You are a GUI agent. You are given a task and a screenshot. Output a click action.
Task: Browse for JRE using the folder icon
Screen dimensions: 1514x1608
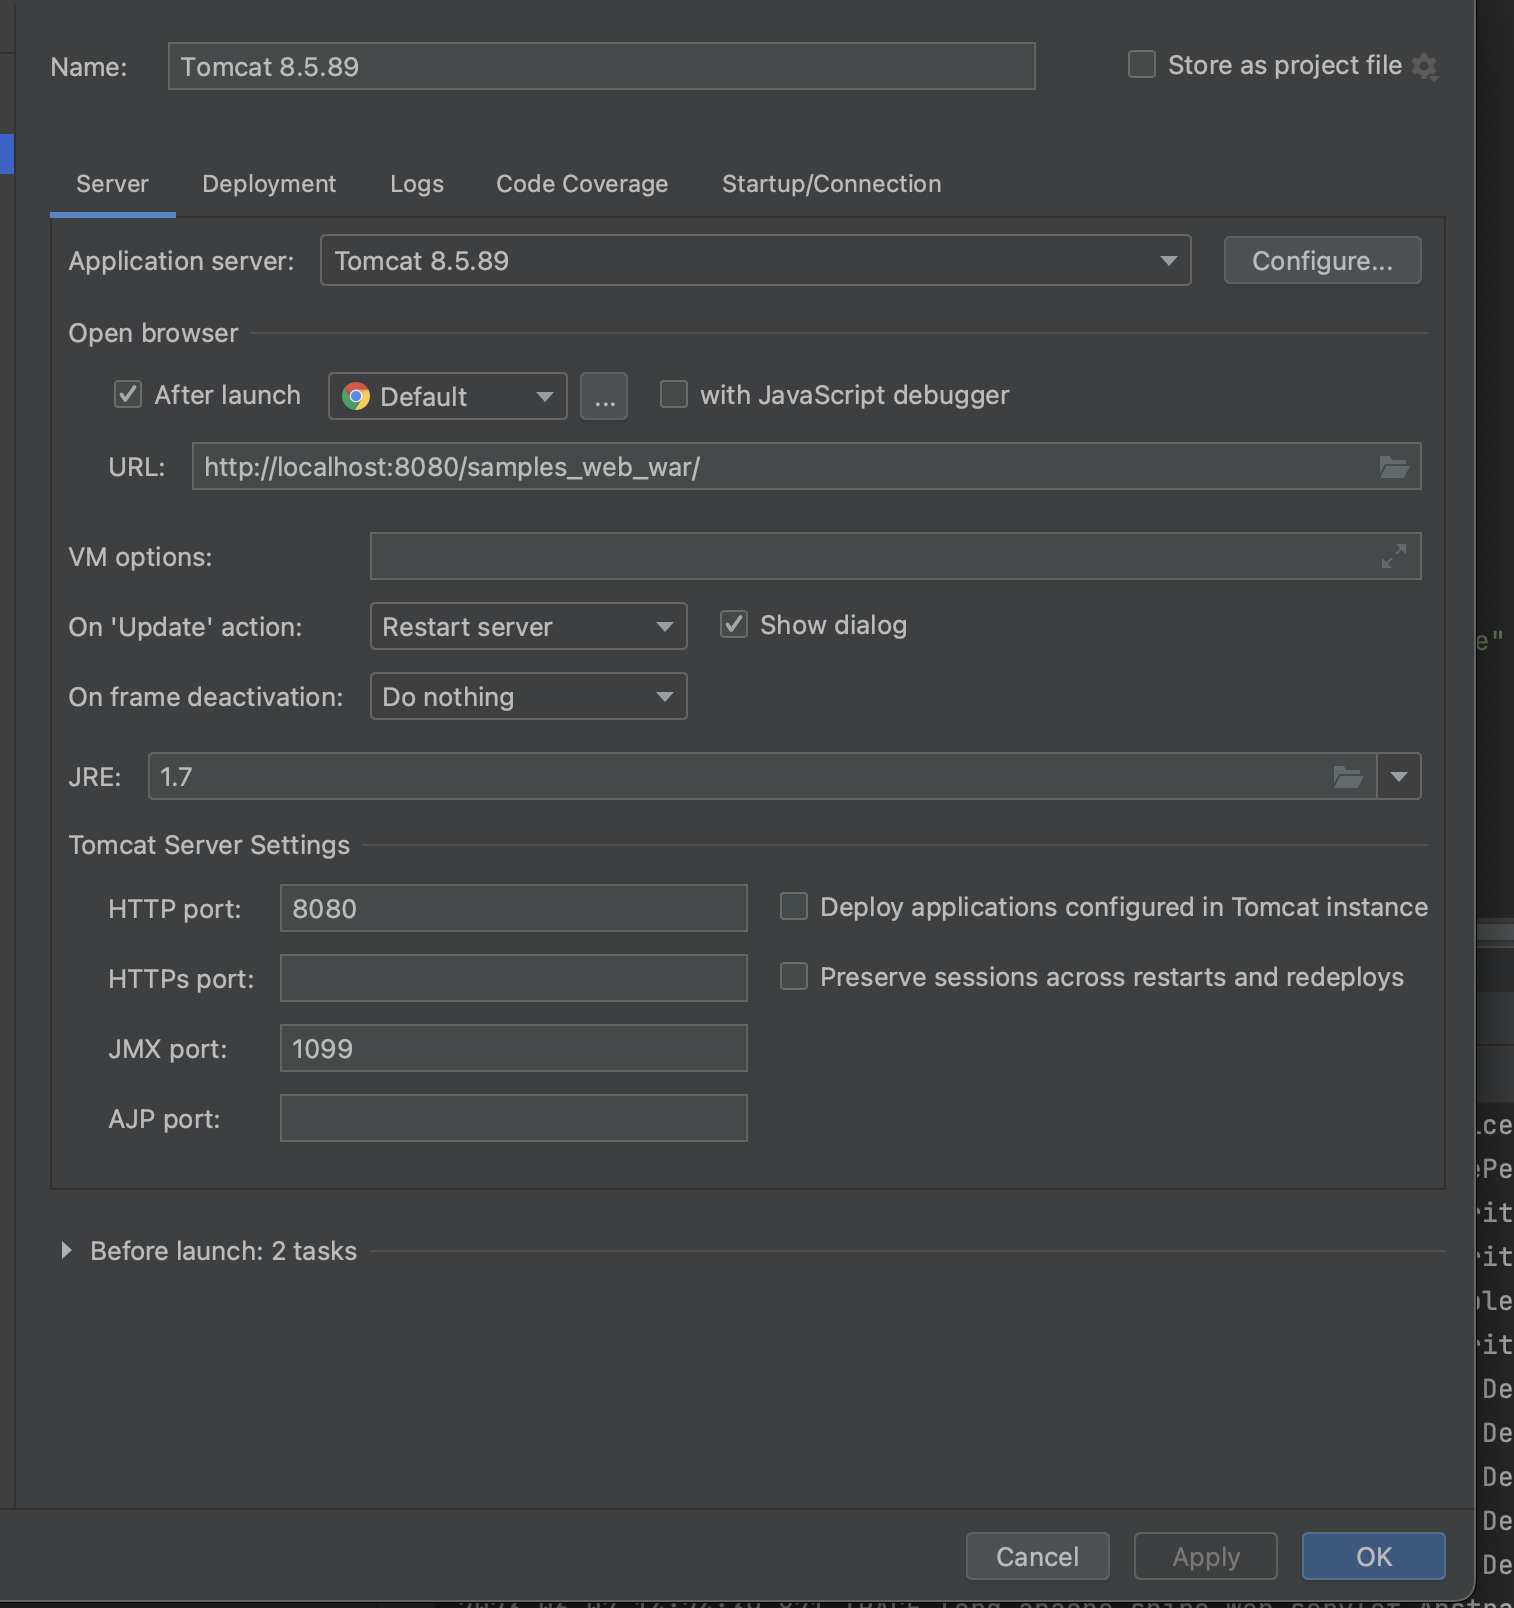coord(1348,777)
